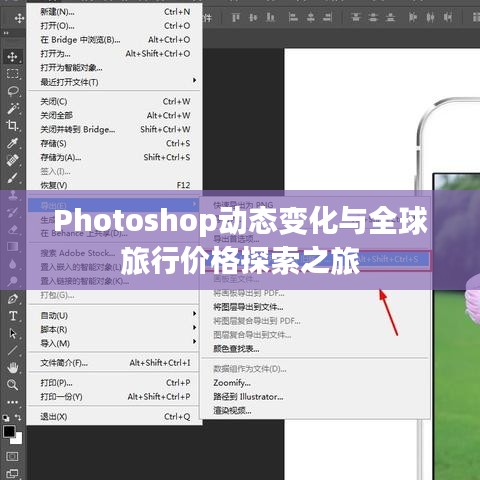Toggle Quick Mask mode icon
The height and width of the screenshot is (480, 480).
pos(12,456)
